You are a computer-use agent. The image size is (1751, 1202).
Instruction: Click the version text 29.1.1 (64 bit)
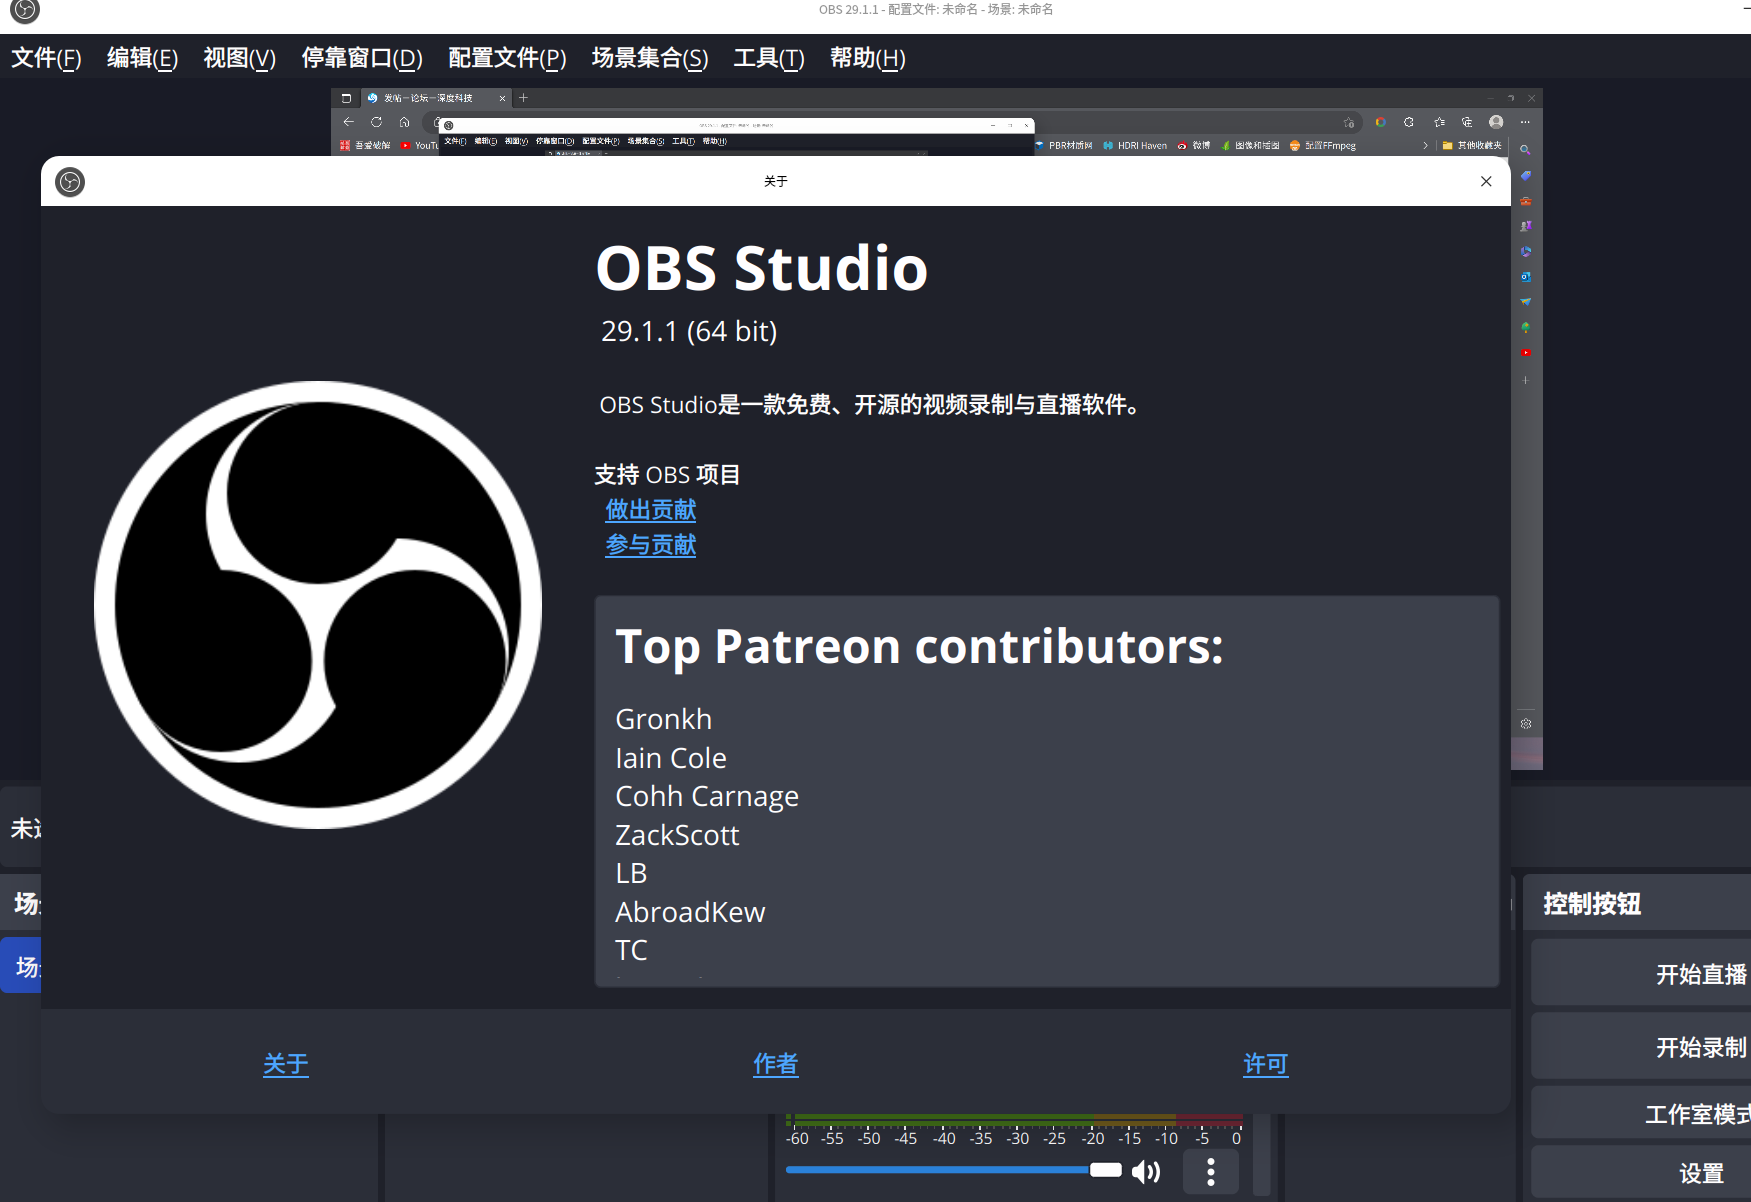click(689, 331)
